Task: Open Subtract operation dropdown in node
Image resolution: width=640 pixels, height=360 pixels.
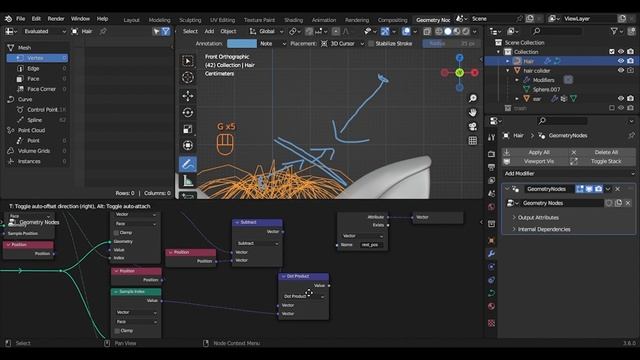Action: tap(258, 243)
